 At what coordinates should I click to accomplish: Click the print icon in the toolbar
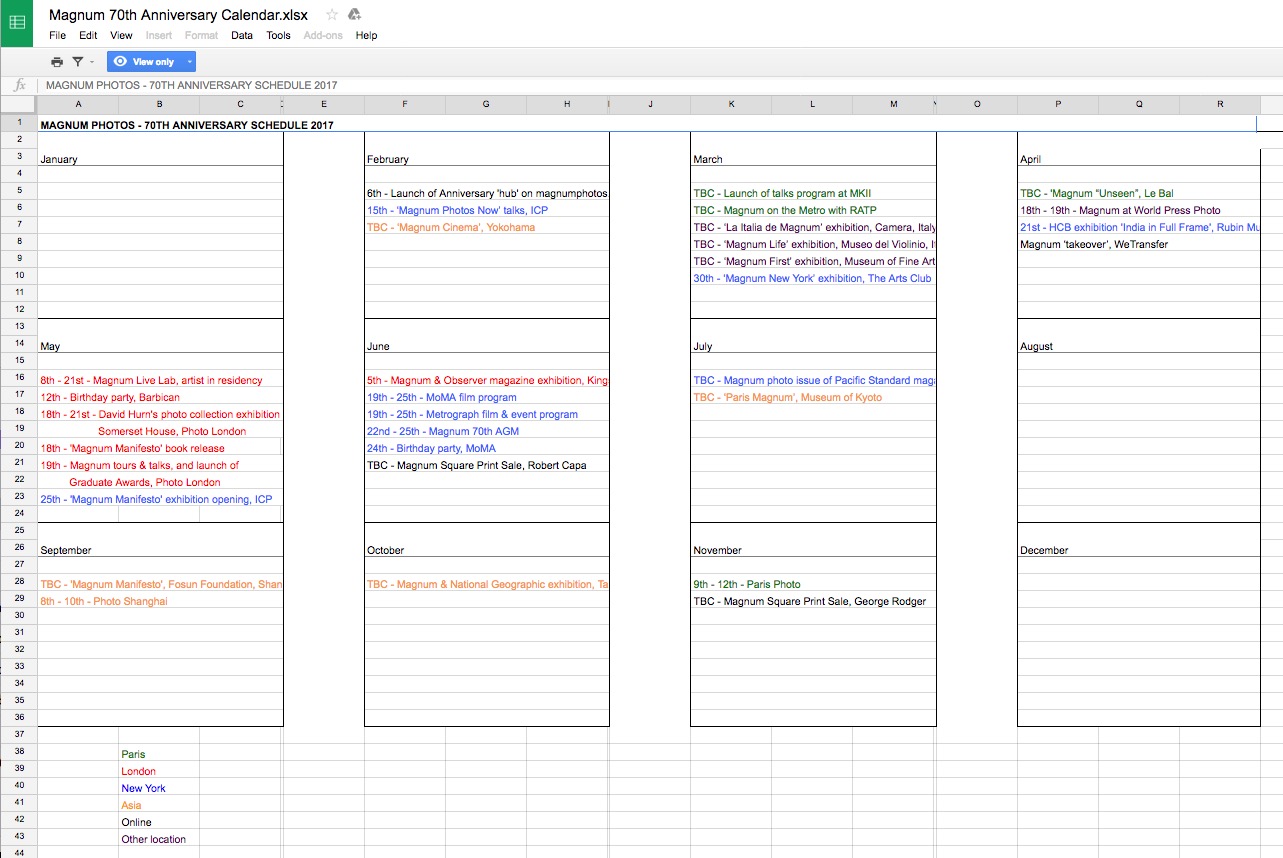tap(57, 62)
